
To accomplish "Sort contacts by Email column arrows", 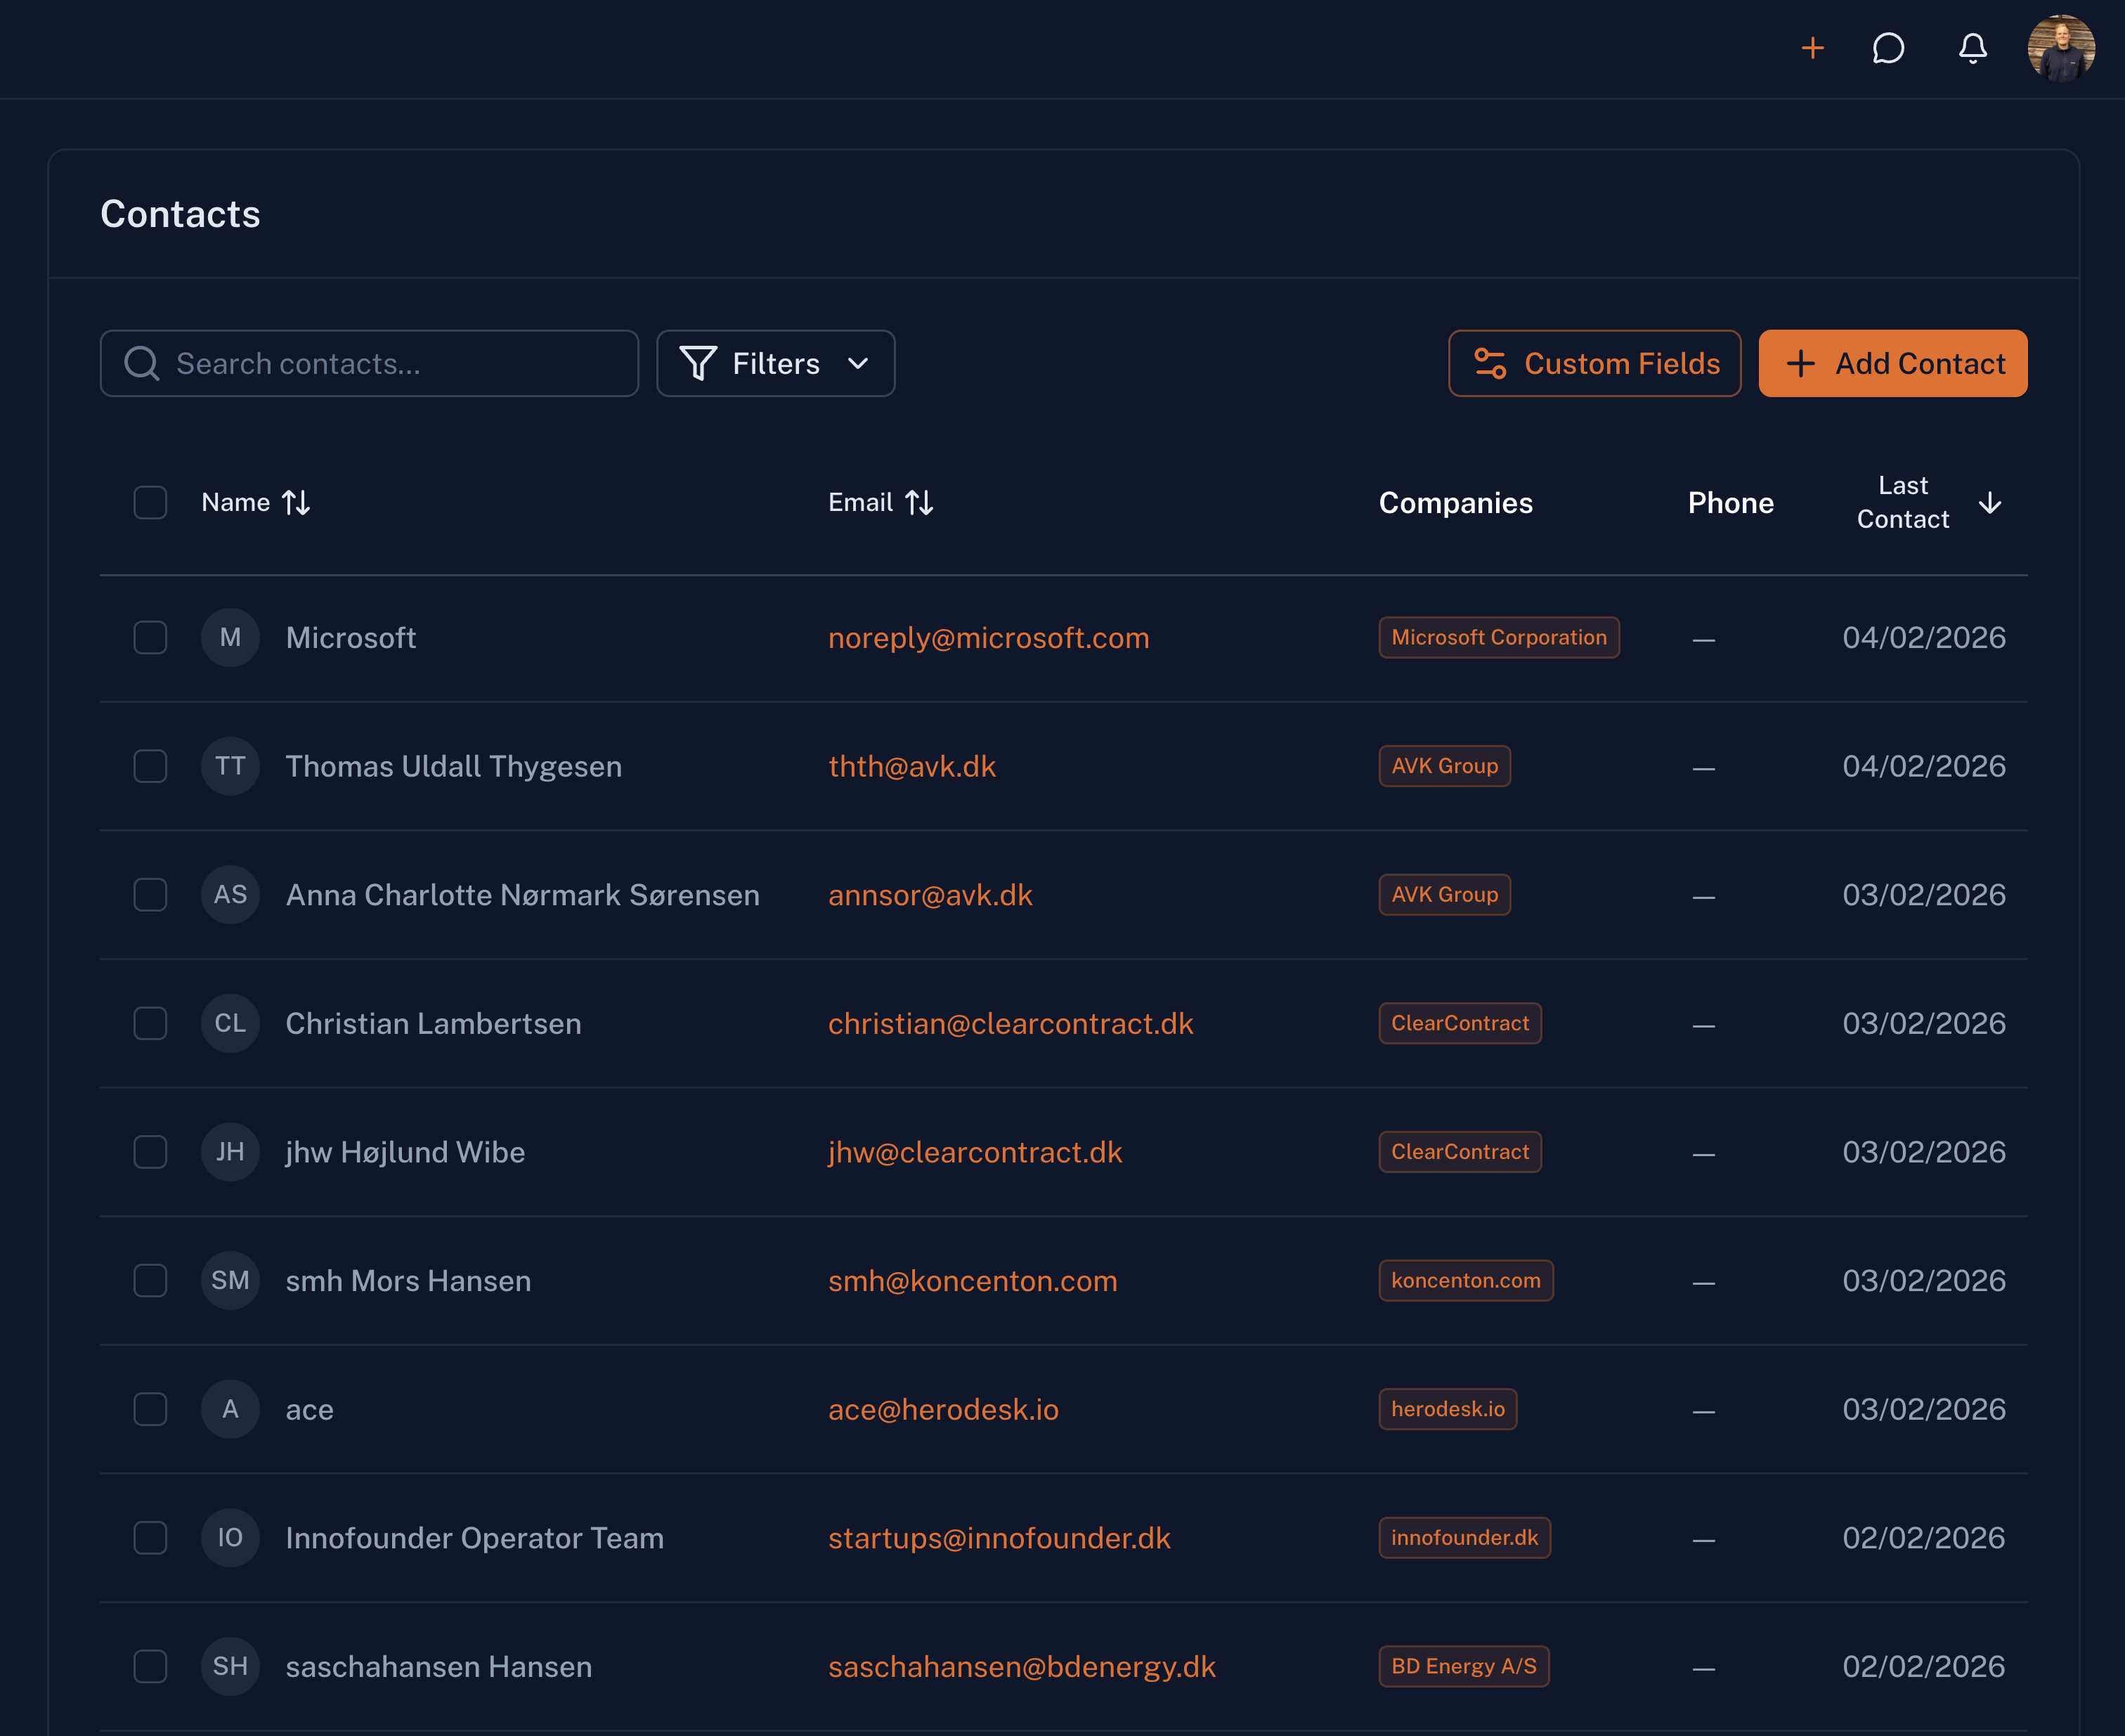I will [x=919, y=502].
